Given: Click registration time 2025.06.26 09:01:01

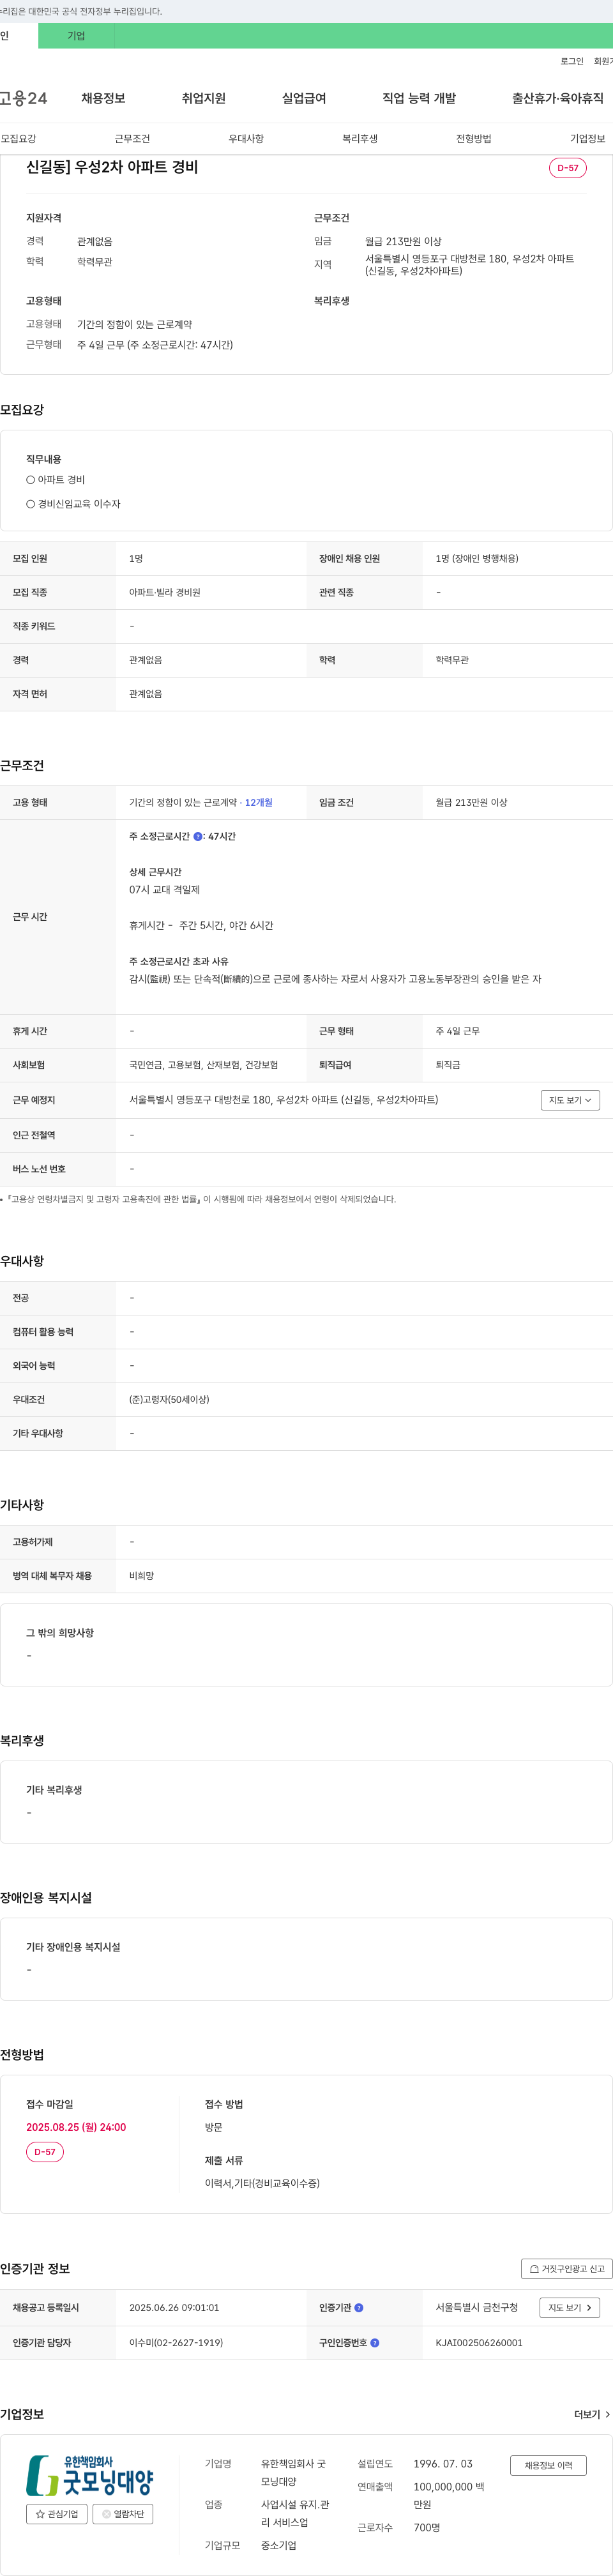Looking at the screenshot, I should pyautogui.click(x=174, y=2308).
